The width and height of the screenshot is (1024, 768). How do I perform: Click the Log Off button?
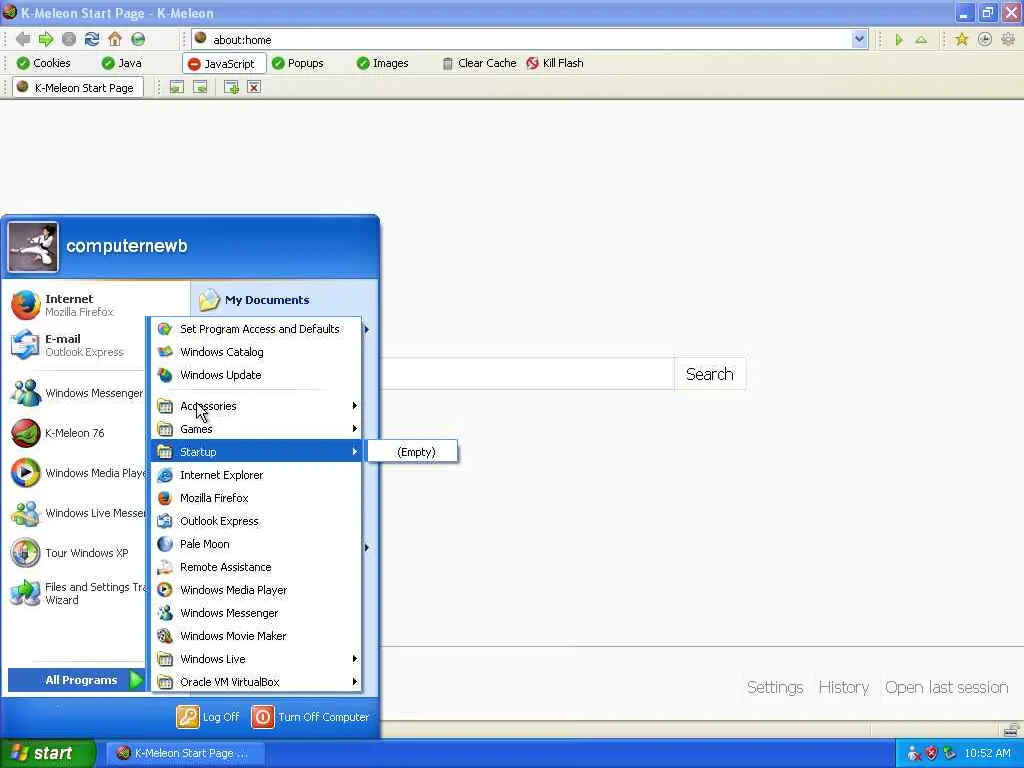[x=208, y=717]
